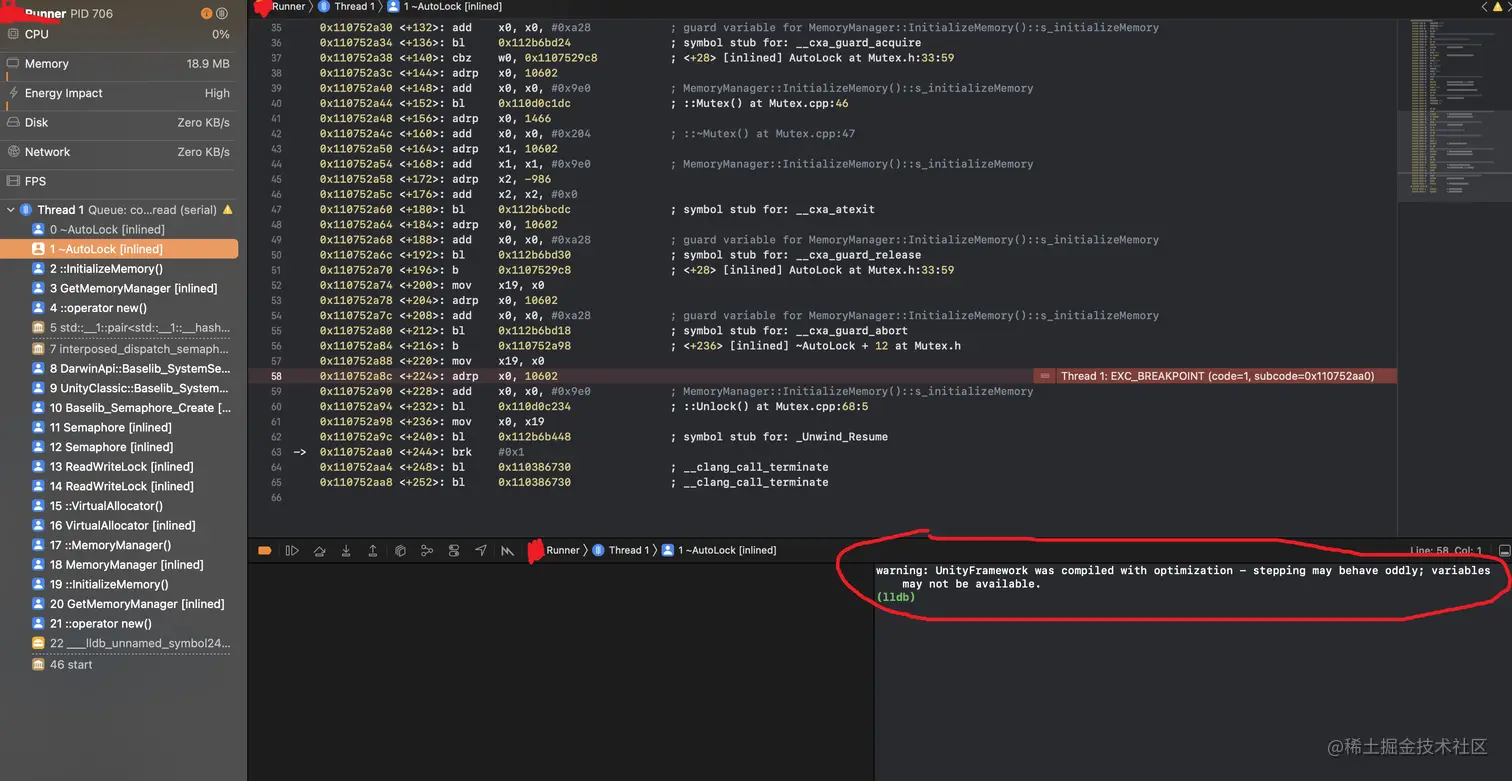
Task: Open the Disk gauge report
Action: pyautogui.click(x=119, y=122)
